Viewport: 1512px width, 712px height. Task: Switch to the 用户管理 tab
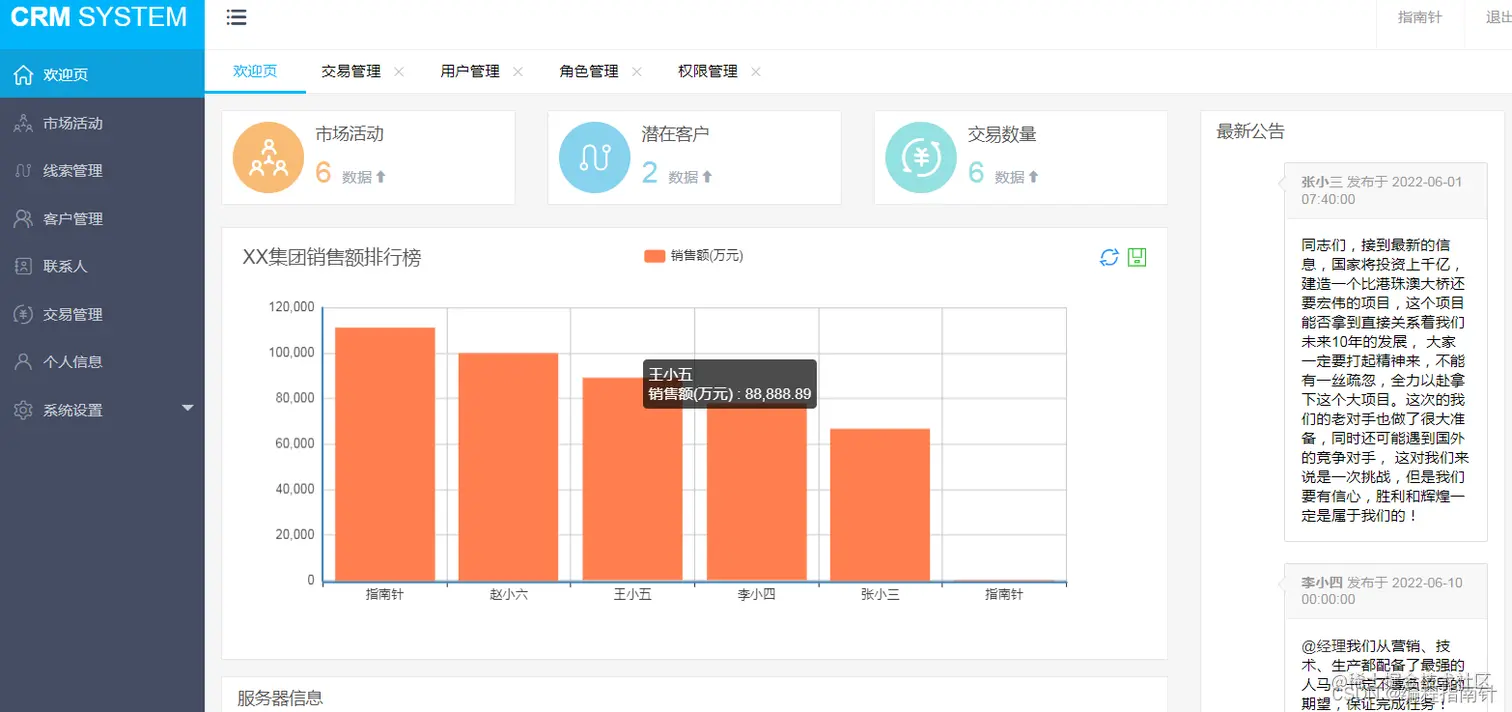[x=470, y=72]
